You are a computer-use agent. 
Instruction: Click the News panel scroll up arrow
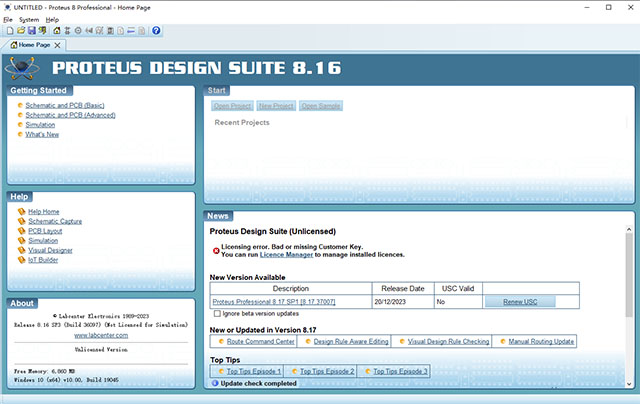tap(629, 230)
